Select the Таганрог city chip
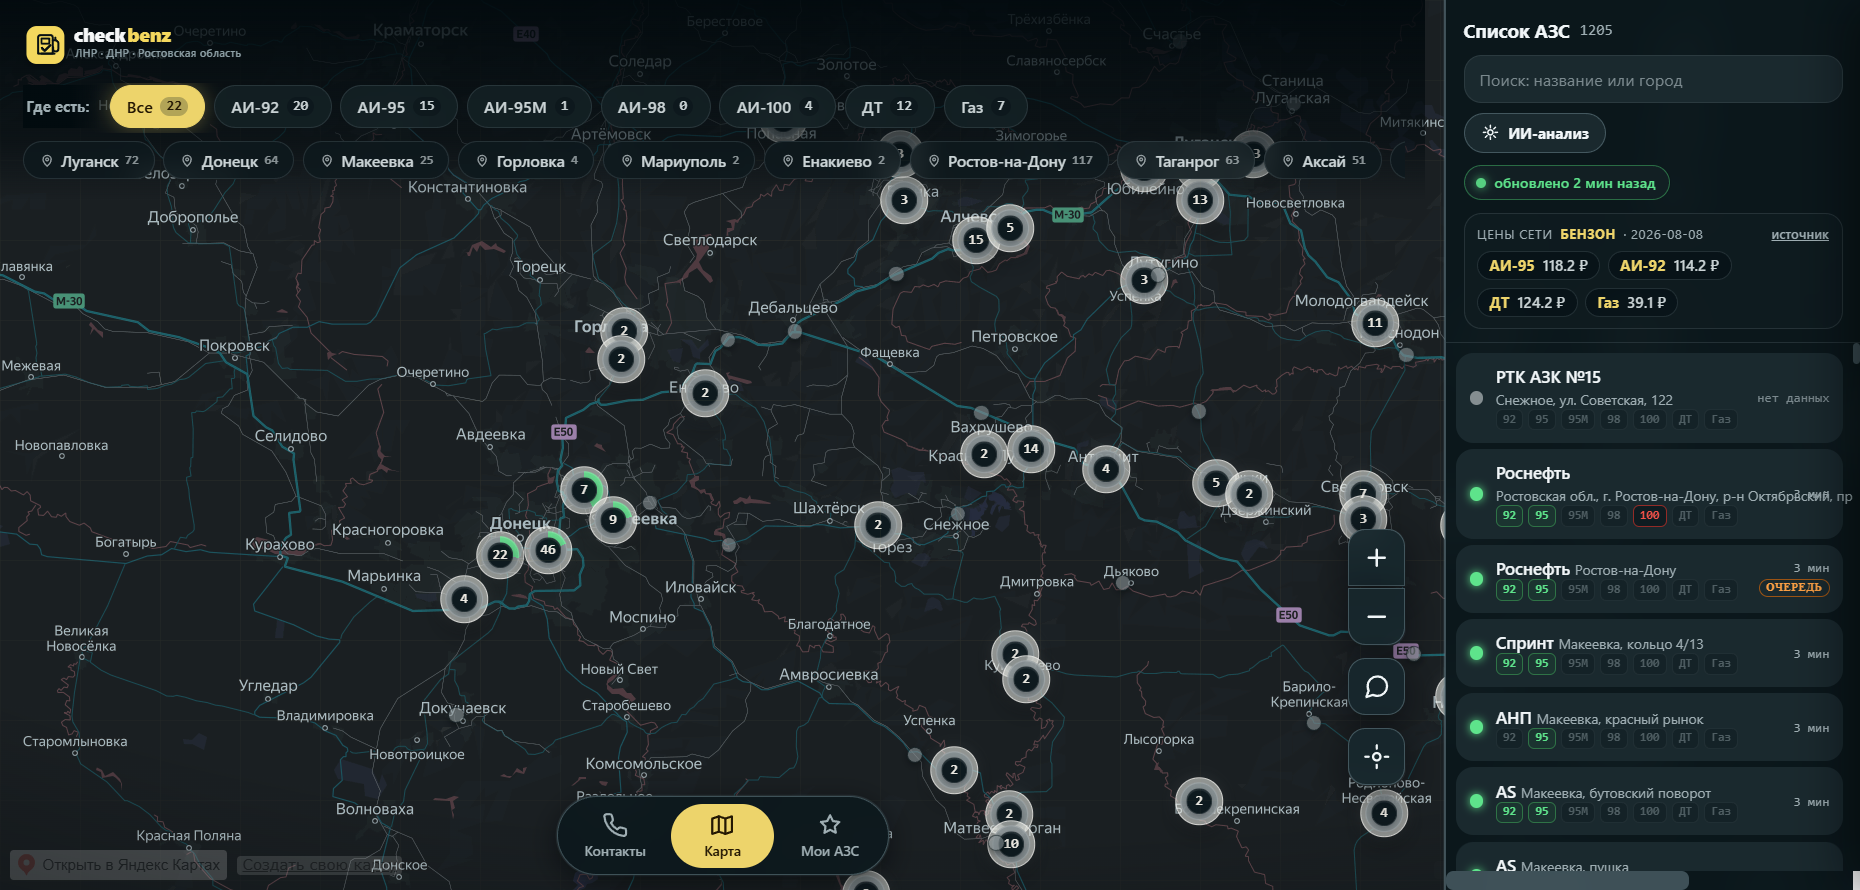The height and width of the screenshot is (890, 1860). (1186, 161)
